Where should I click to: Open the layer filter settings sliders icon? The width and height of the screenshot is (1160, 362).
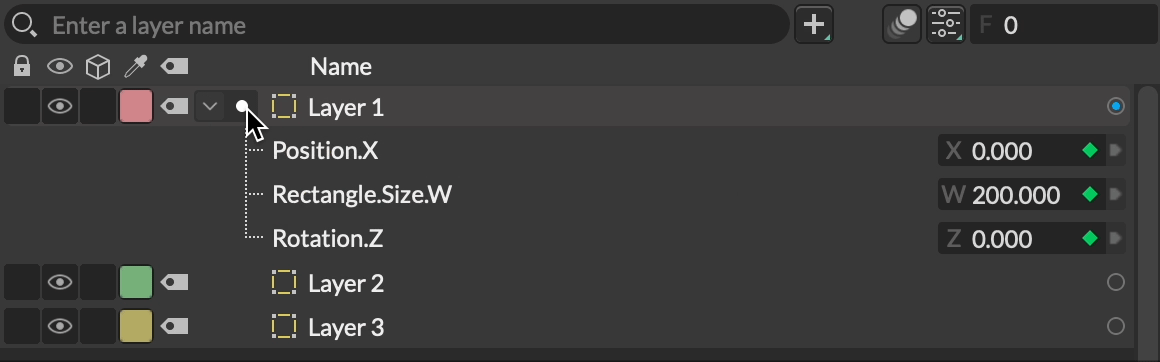coord(945,24)
